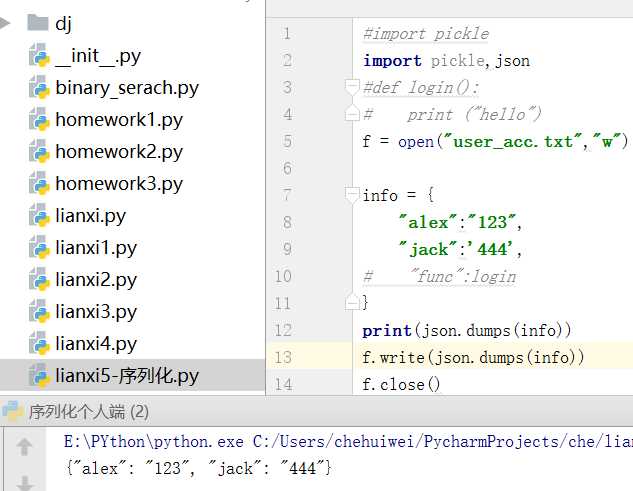Click the 'import' keyword on line 2
The height and width of the screenshot is (491, 633).
coord(392,61)
